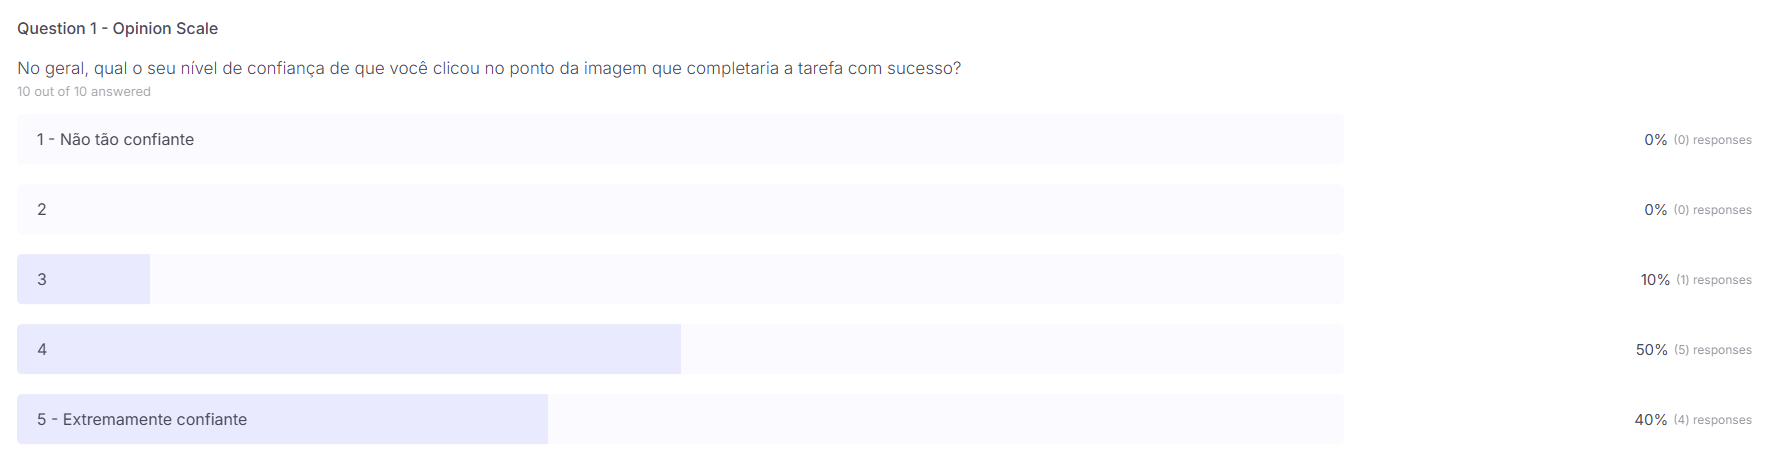This screenshot has width=1766, height=461.
Task: Click the "Question 1 - Opinion Scale" heading
Action: [x=117, y=28]
